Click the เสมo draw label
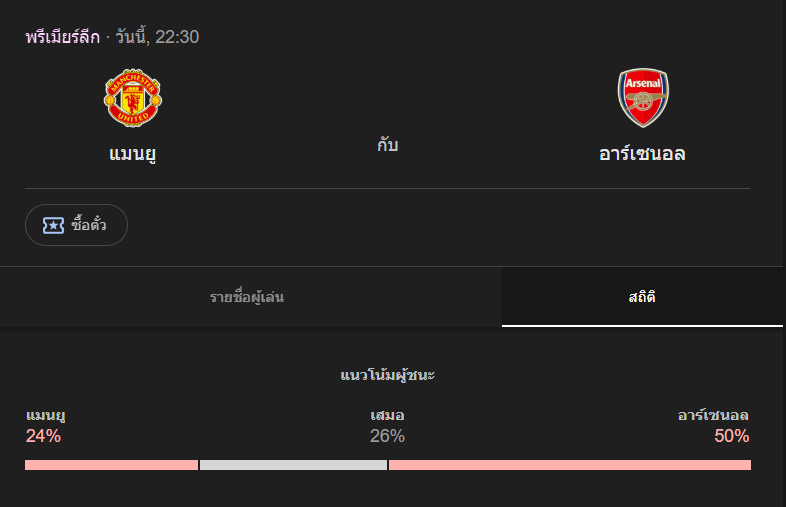The image size is (786, 507). click(387, 415)
